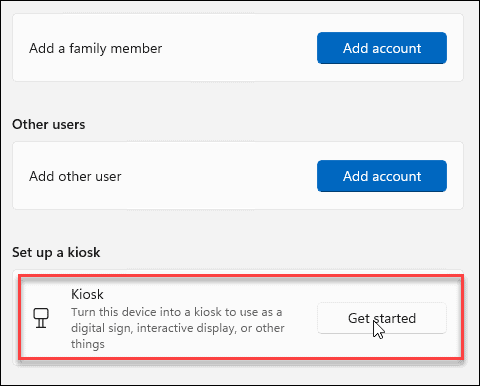Click the 'Kiosk' title text

pyautogui.click(x=87, y=294)
